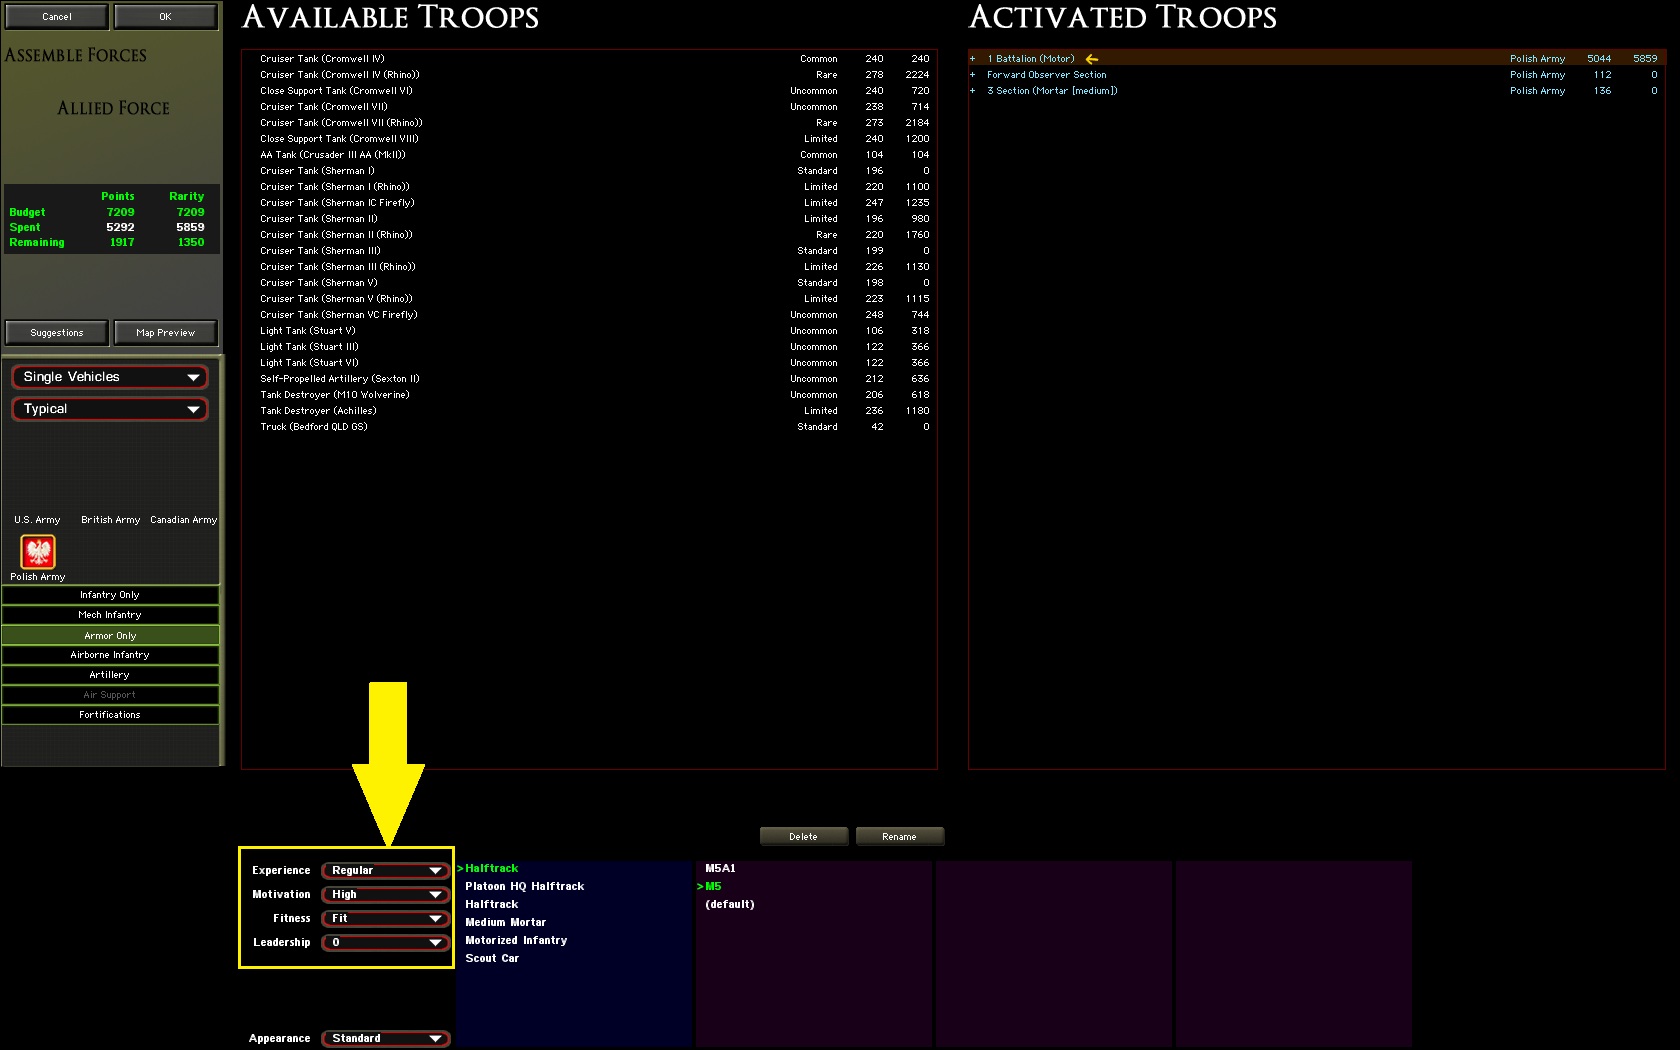The width and height of the screenshot is (1680, 1050).
Task: Select the Armor Only filter
Action: (x=110, y=635)
